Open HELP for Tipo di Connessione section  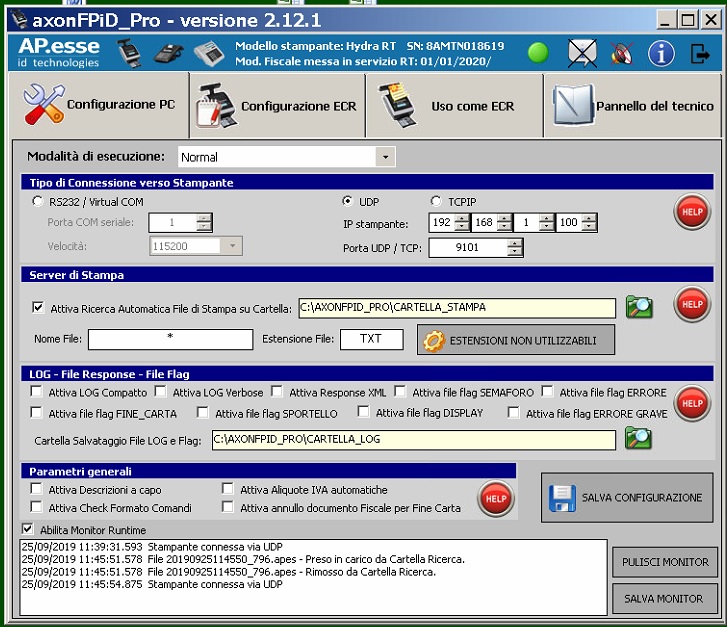[x=692, y=212]
